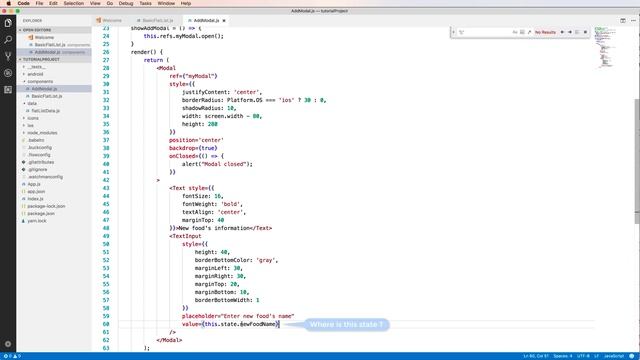
Task: Close the Find widget
Action: (x=585, y=32)
